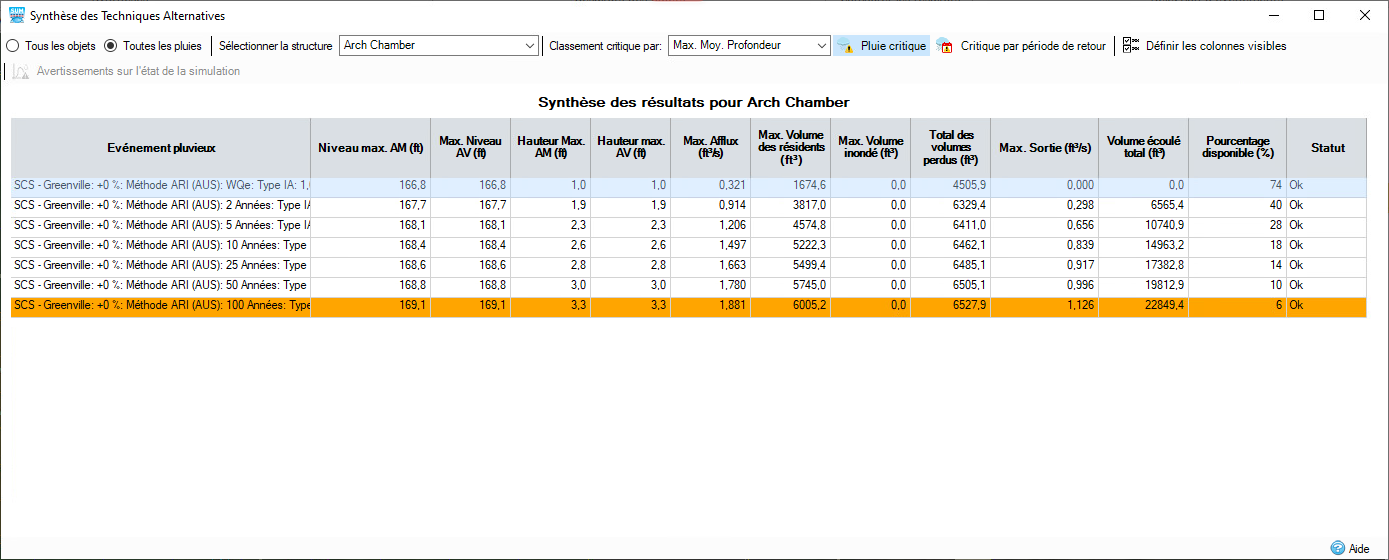Sort by Max. Niveau AV (ft) header
Image resolution: width=1389 pixels, height=560 pixels.
tap(471, 148)
